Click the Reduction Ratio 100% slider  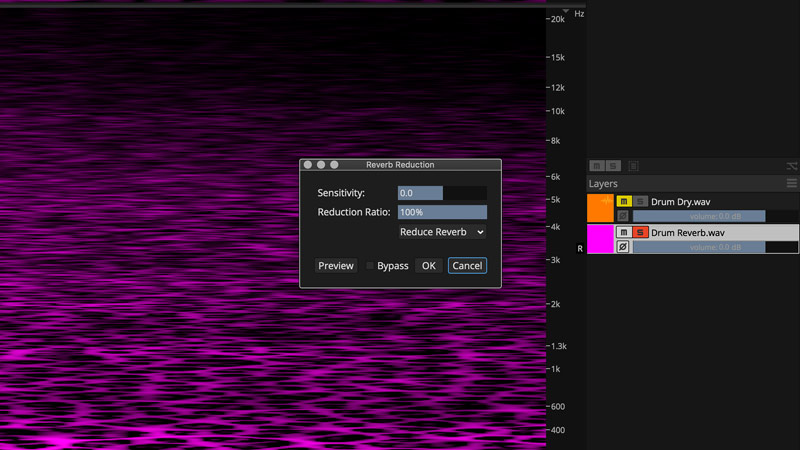[442, 212]
